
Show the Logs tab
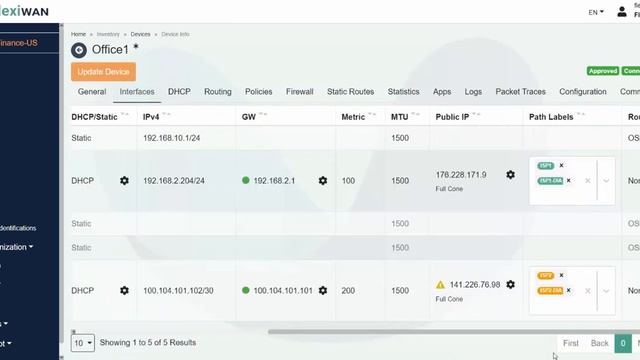473,92
